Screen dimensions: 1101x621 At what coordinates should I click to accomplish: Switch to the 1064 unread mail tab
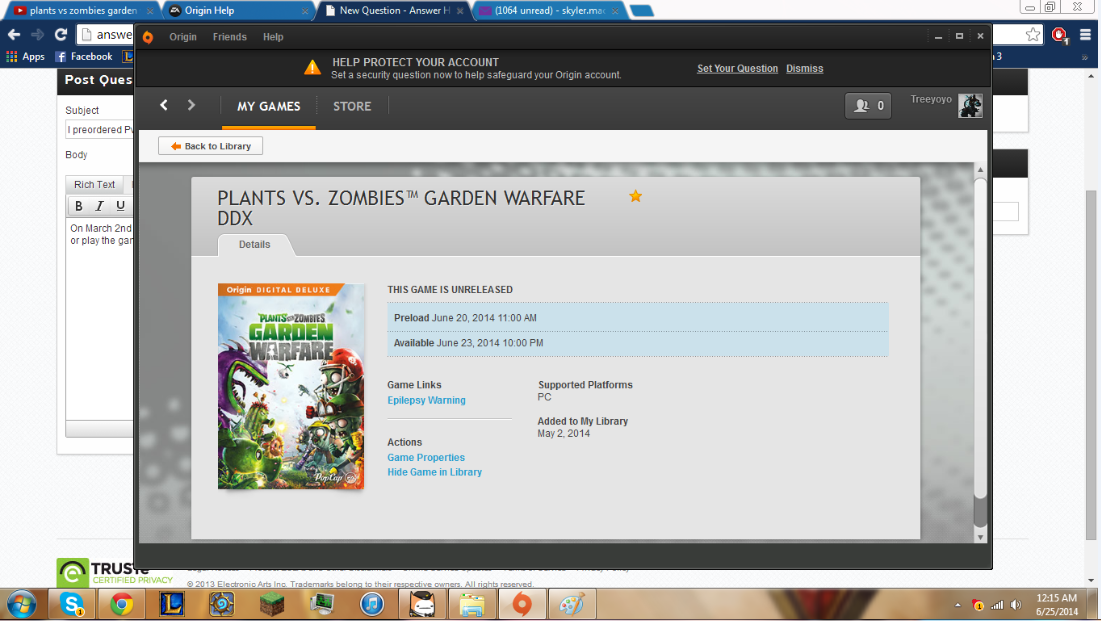(x=549, y=11)
